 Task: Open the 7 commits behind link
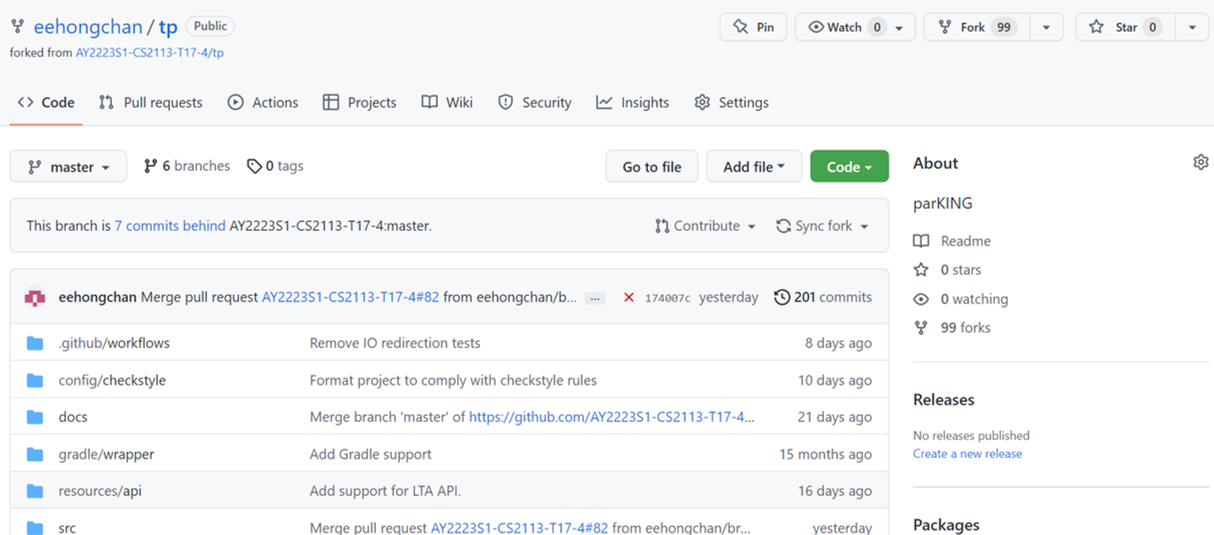click(x=170, y=226)
